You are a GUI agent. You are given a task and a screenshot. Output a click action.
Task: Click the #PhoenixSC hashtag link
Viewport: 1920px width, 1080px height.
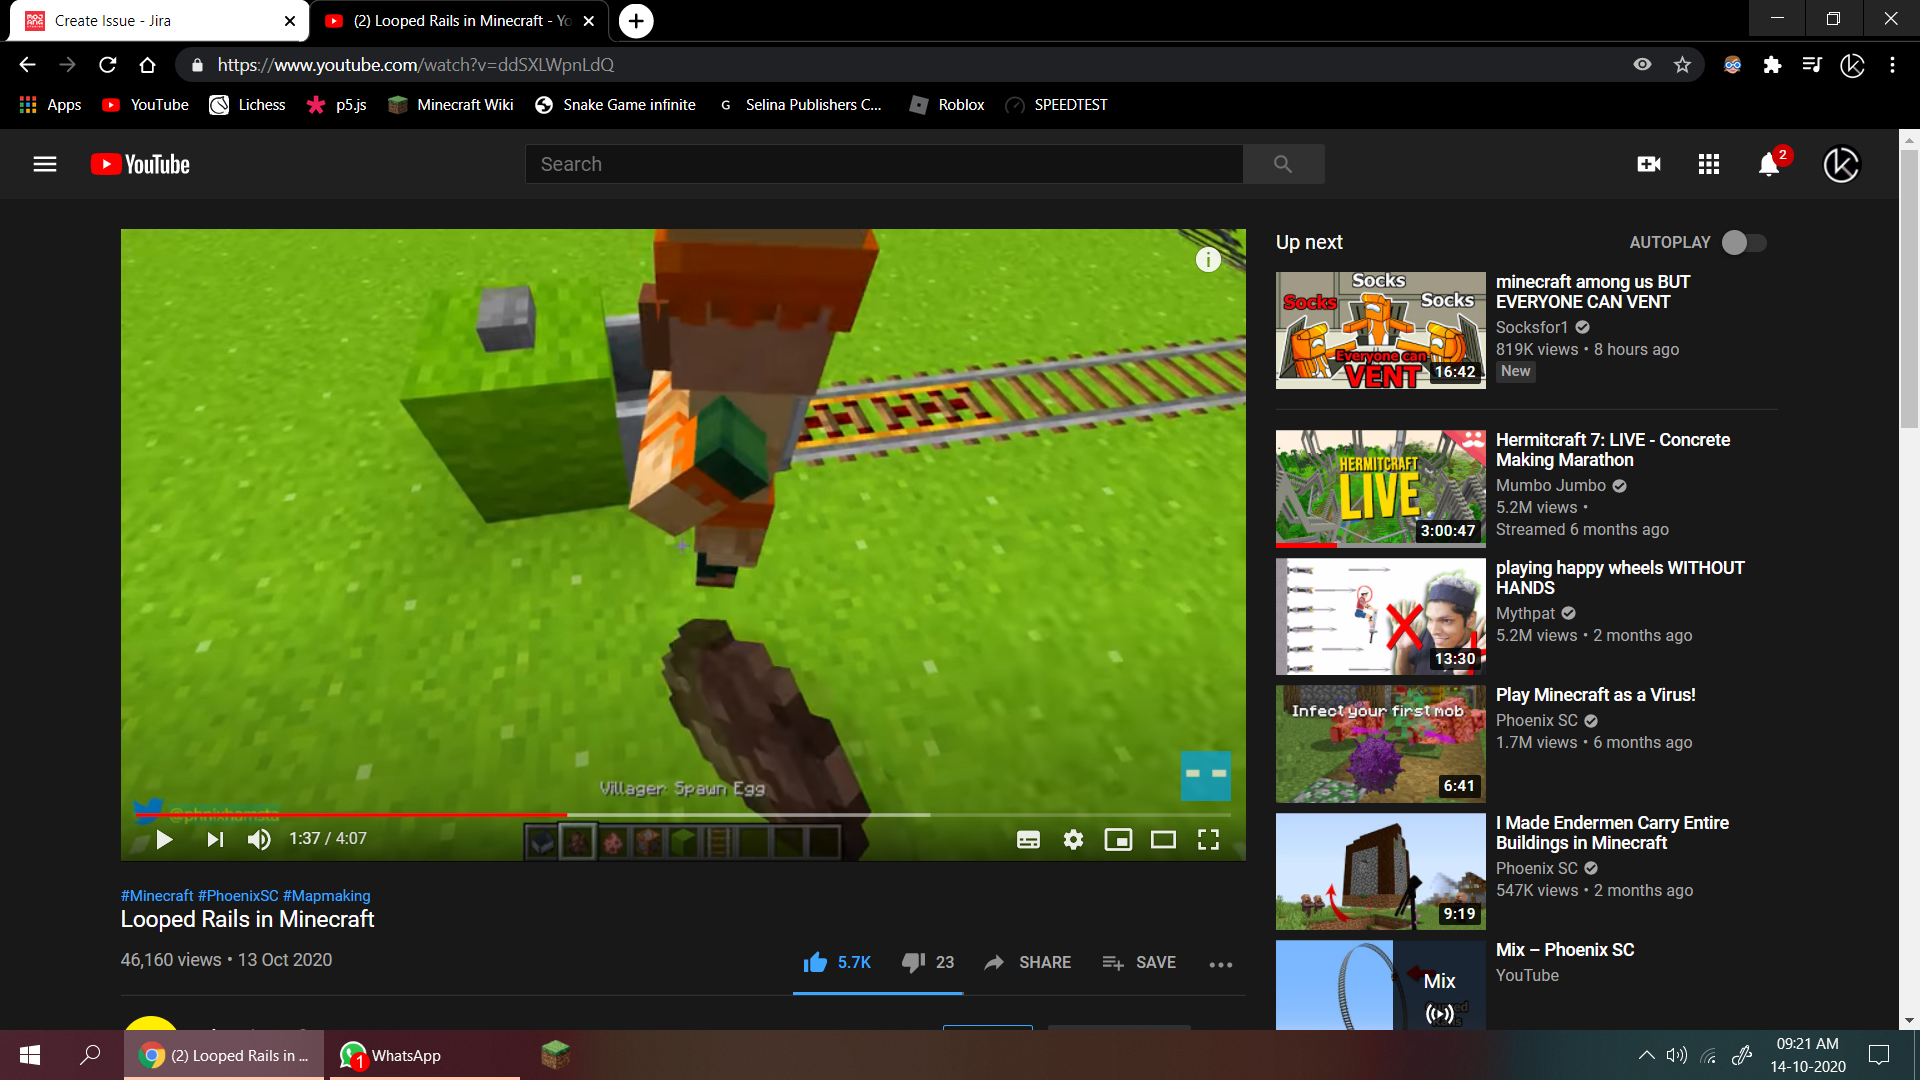238,896
